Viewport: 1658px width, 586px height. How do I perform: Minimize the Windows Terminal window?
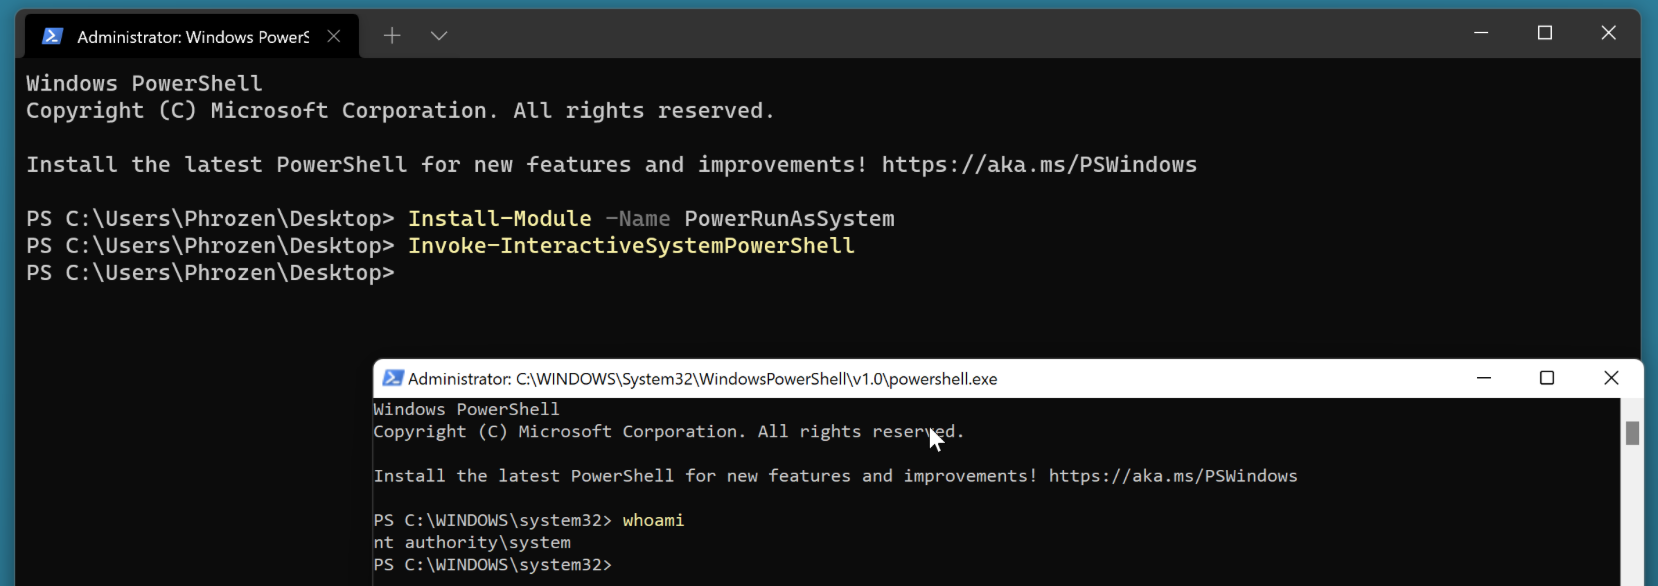(1481, 33)
